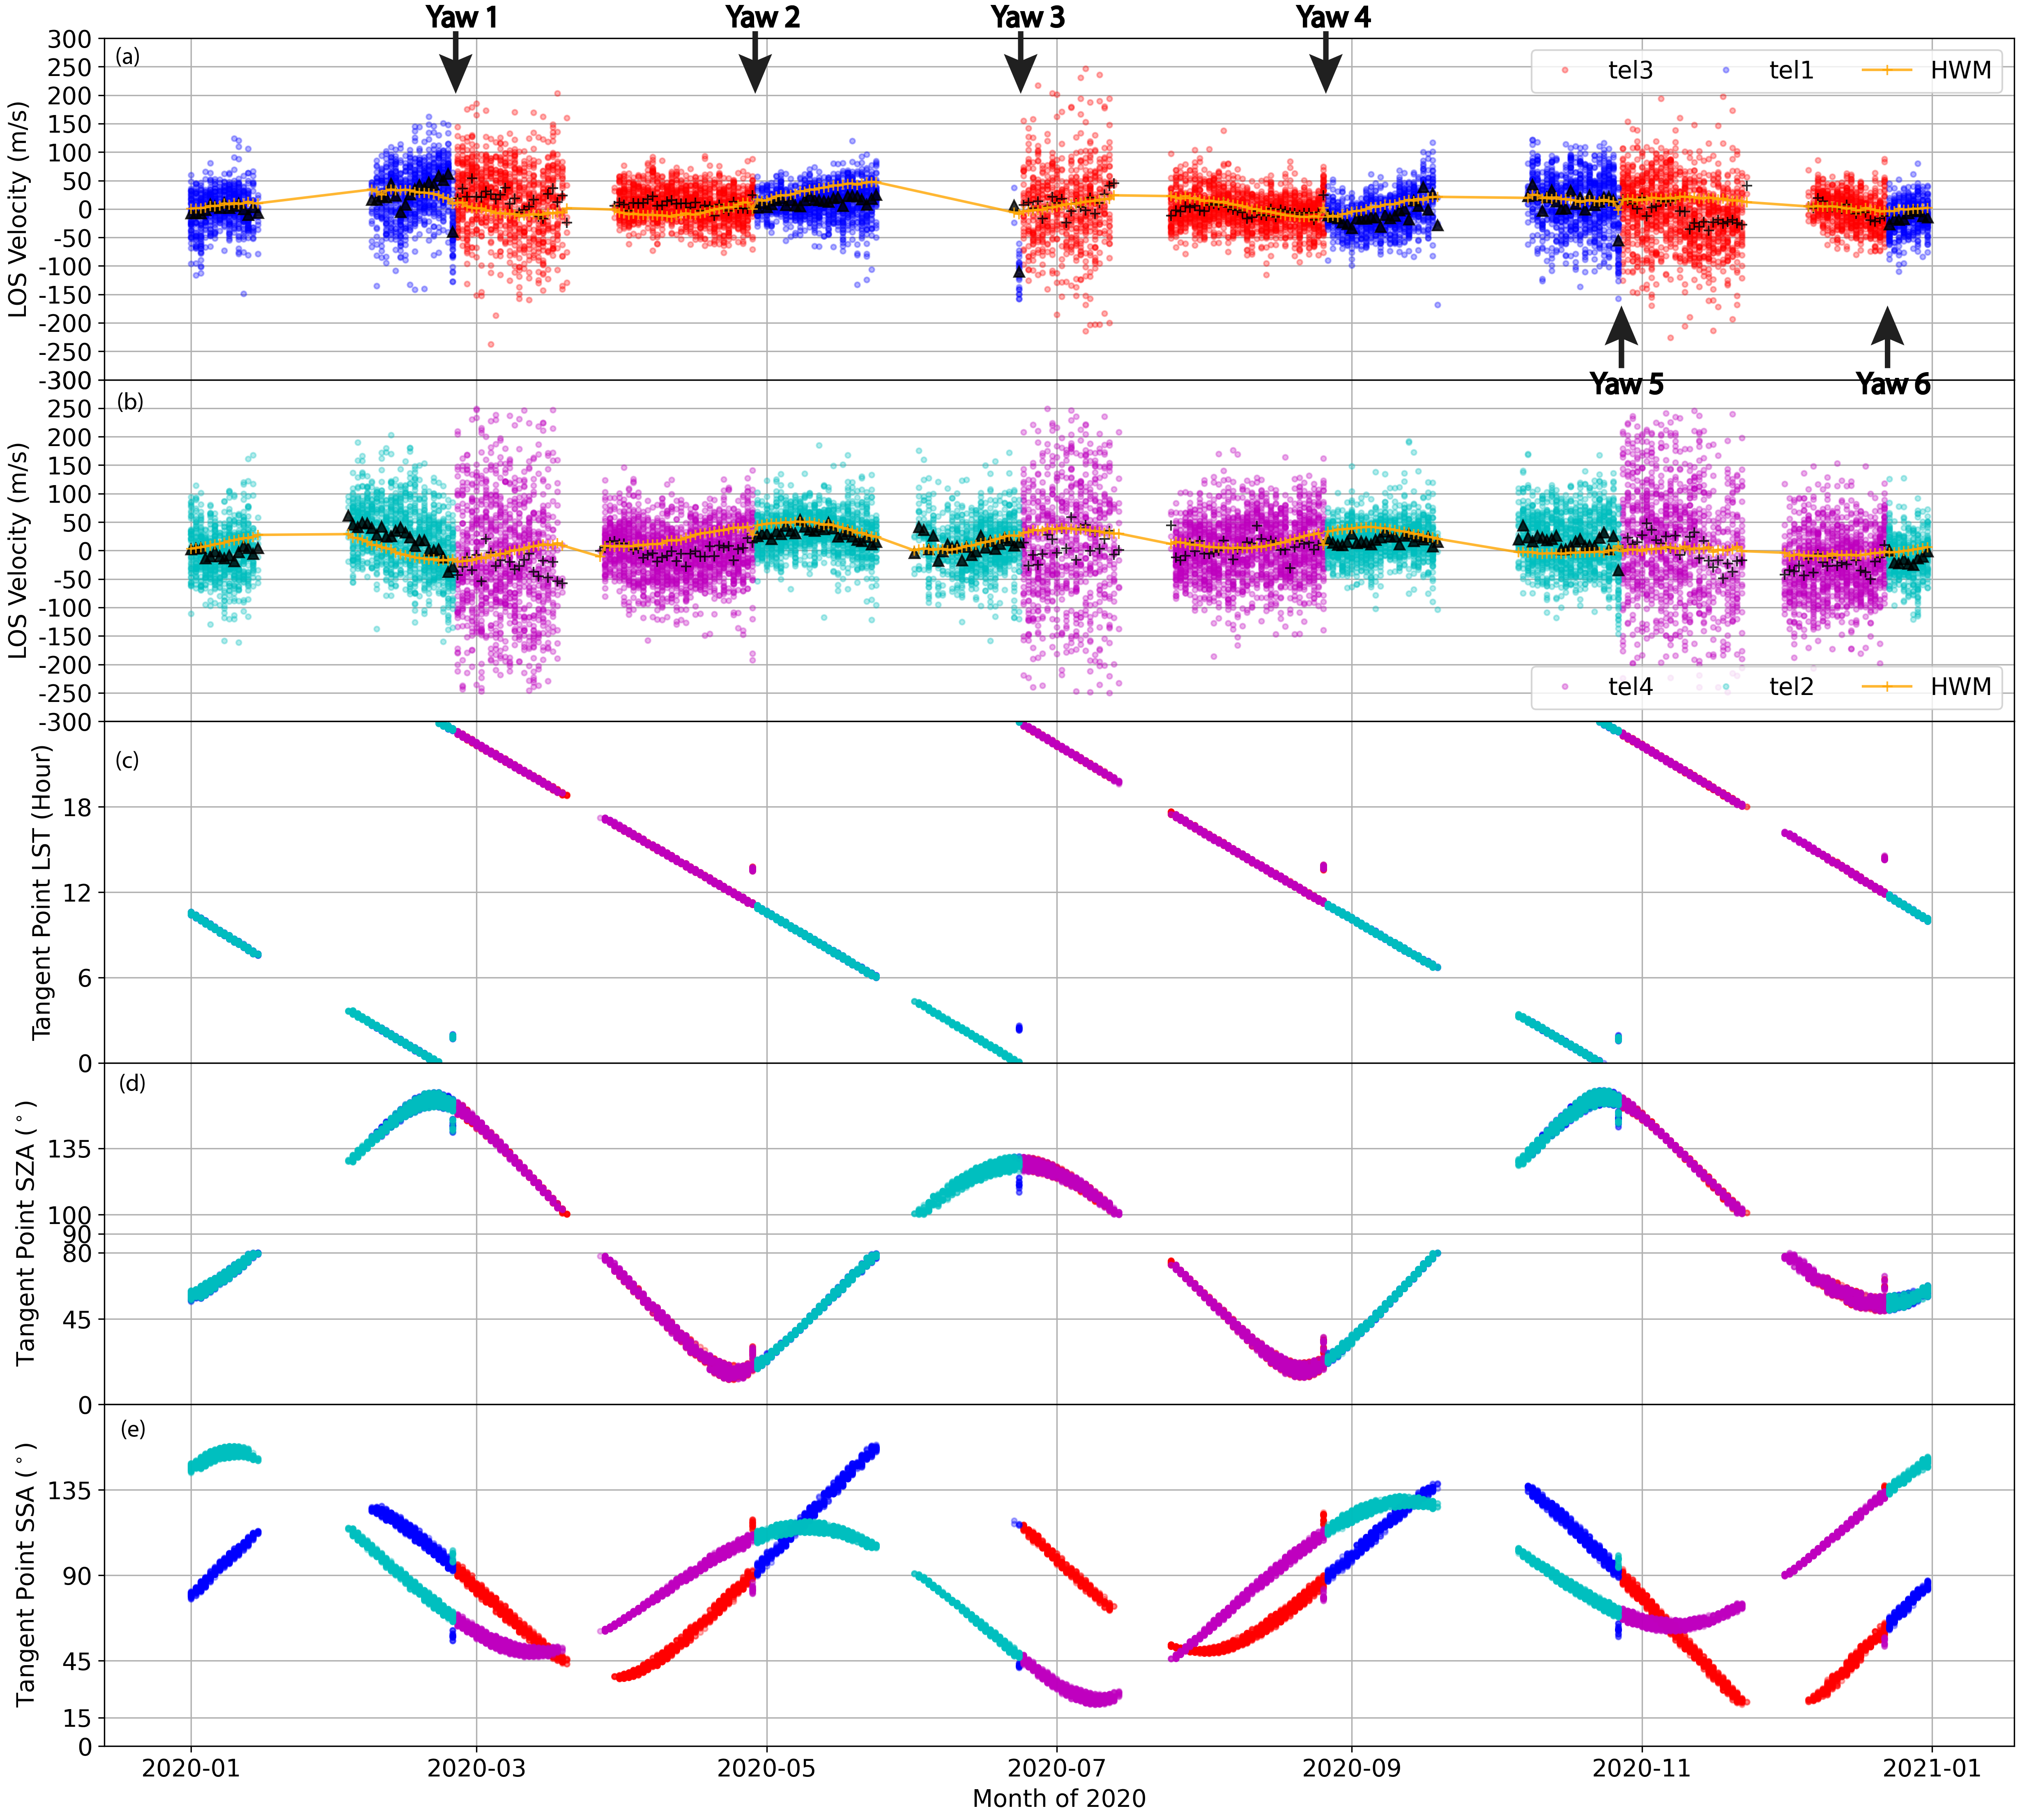Select the "Yaw 3" annotation label

[1028, 17]
